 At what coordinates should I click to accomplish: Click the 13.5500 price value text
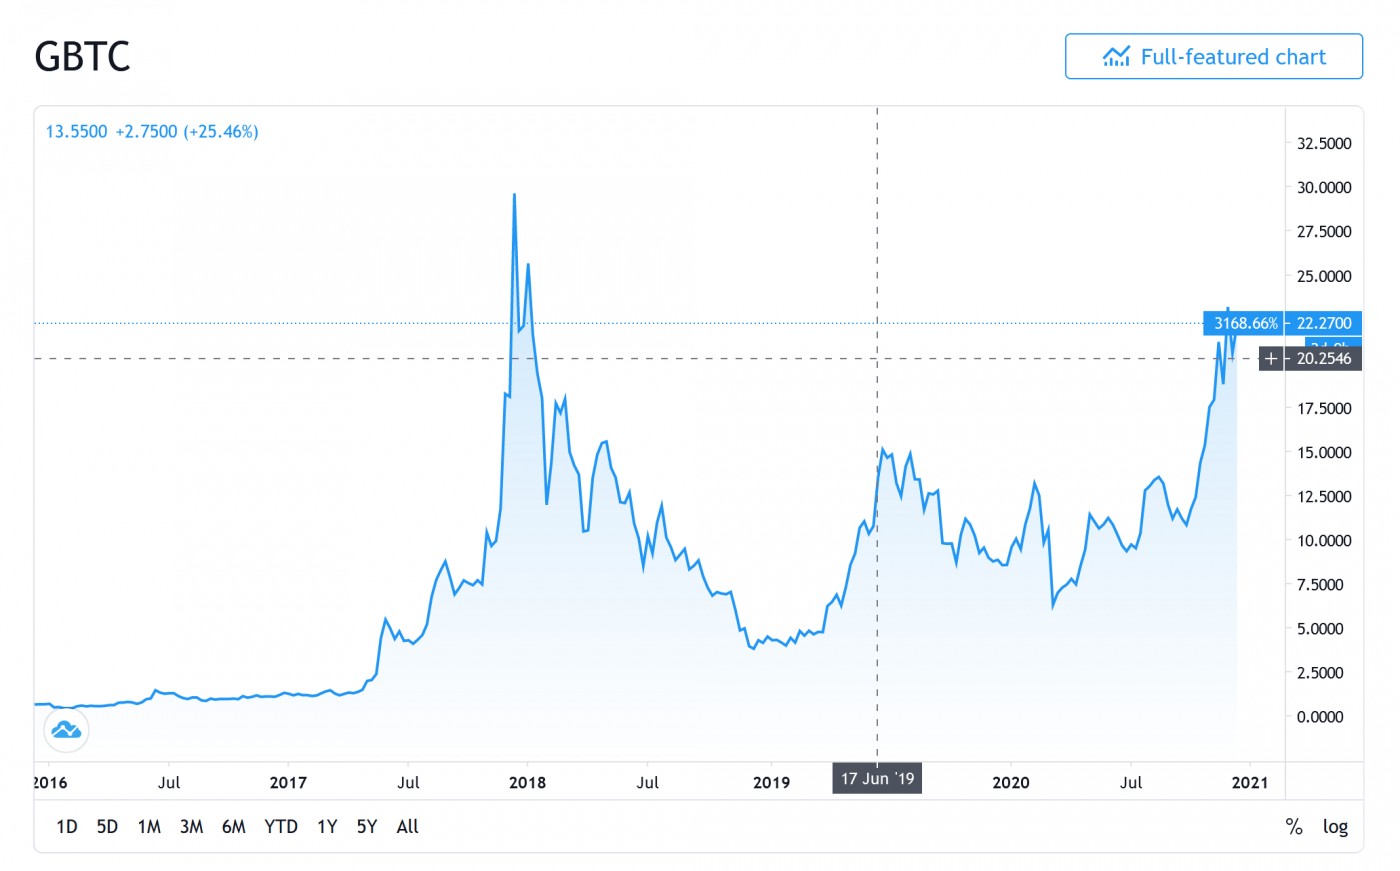click(x=76, y=131)
